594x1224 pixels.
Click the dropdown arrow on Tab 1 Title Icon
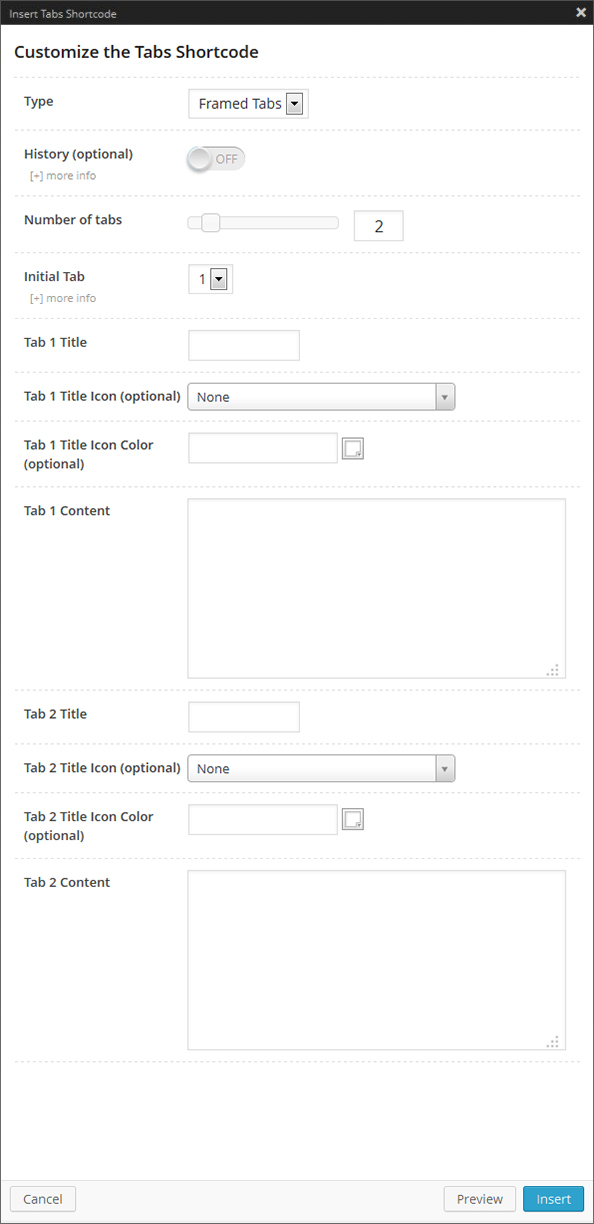coord(445,396)
